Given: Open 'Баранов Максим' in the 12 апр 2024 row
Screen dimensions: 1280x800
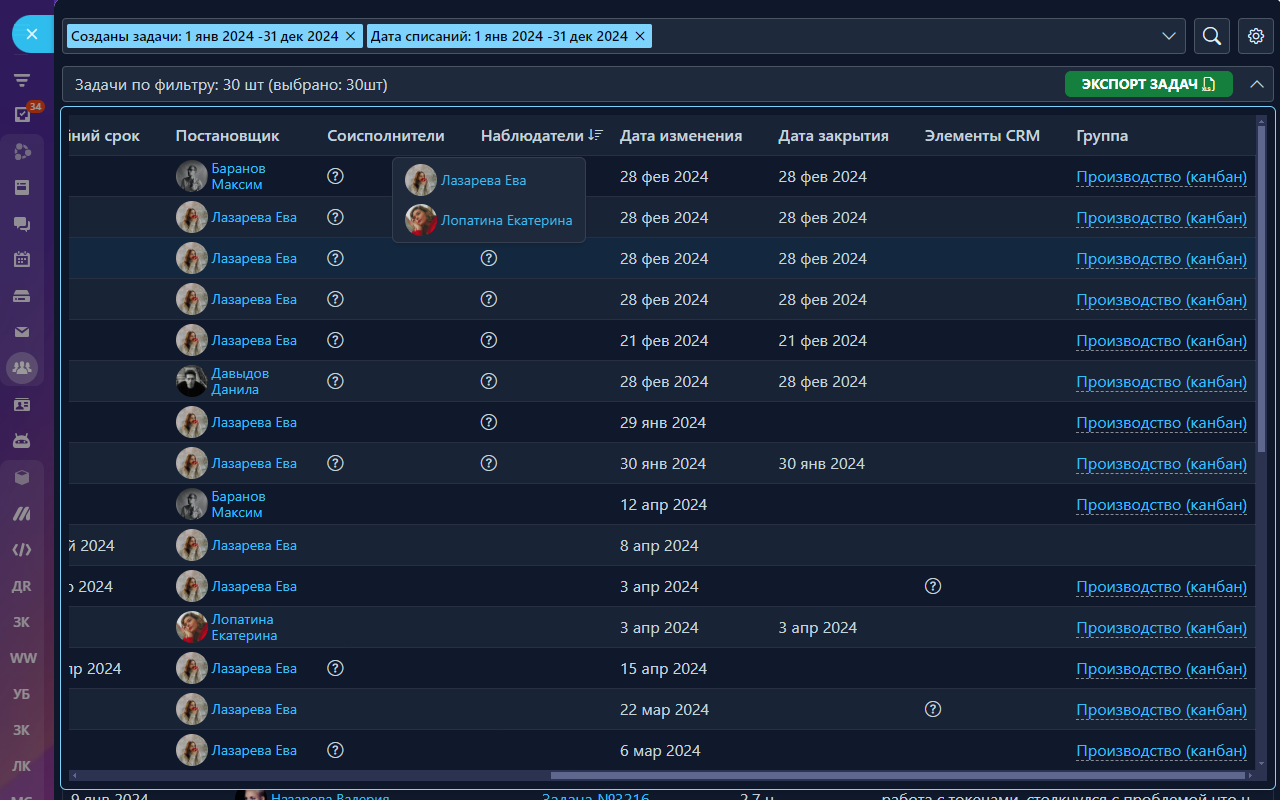Looking at the screenshot, I should click(x=238, y=505).
